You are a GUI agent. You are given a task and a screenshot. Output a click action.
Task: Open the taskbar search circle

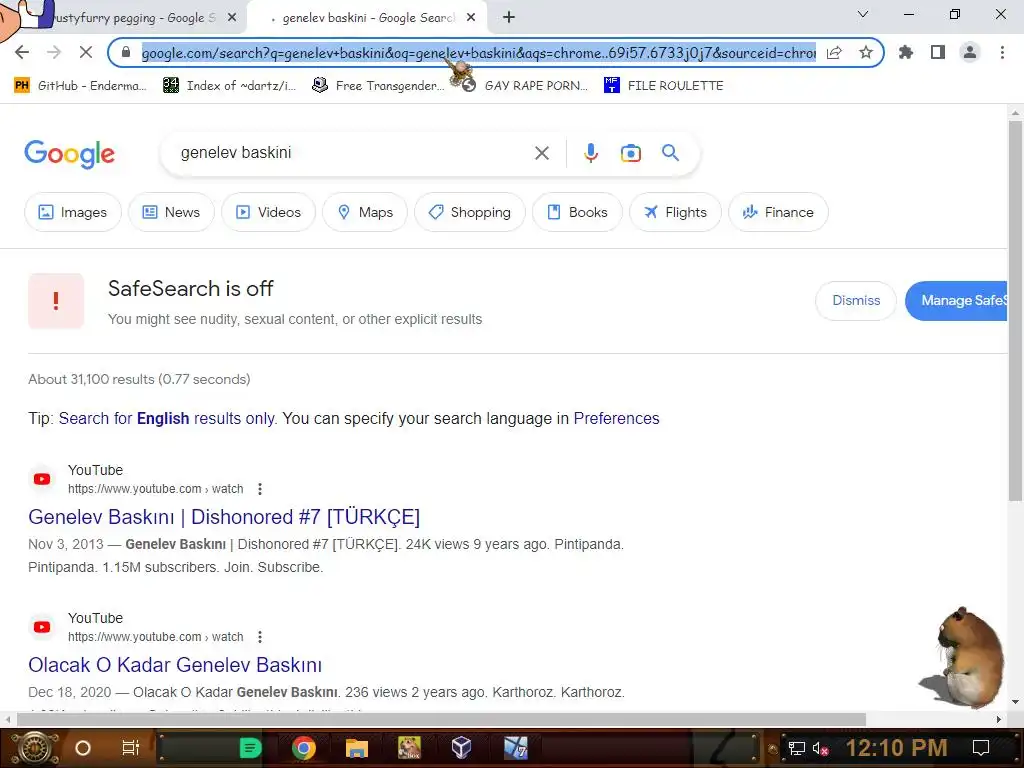tap(83, 748)
